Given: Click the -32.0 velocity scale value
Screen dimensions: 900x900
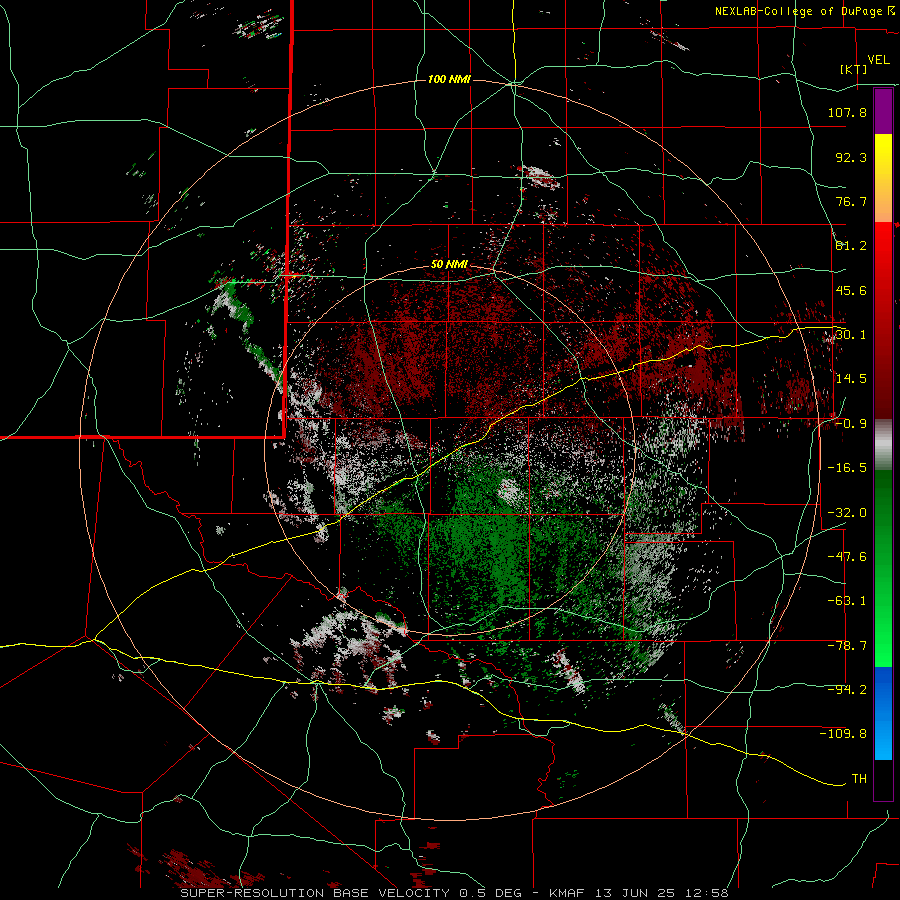Looking at the screenshot, I should tap(847, 513).
